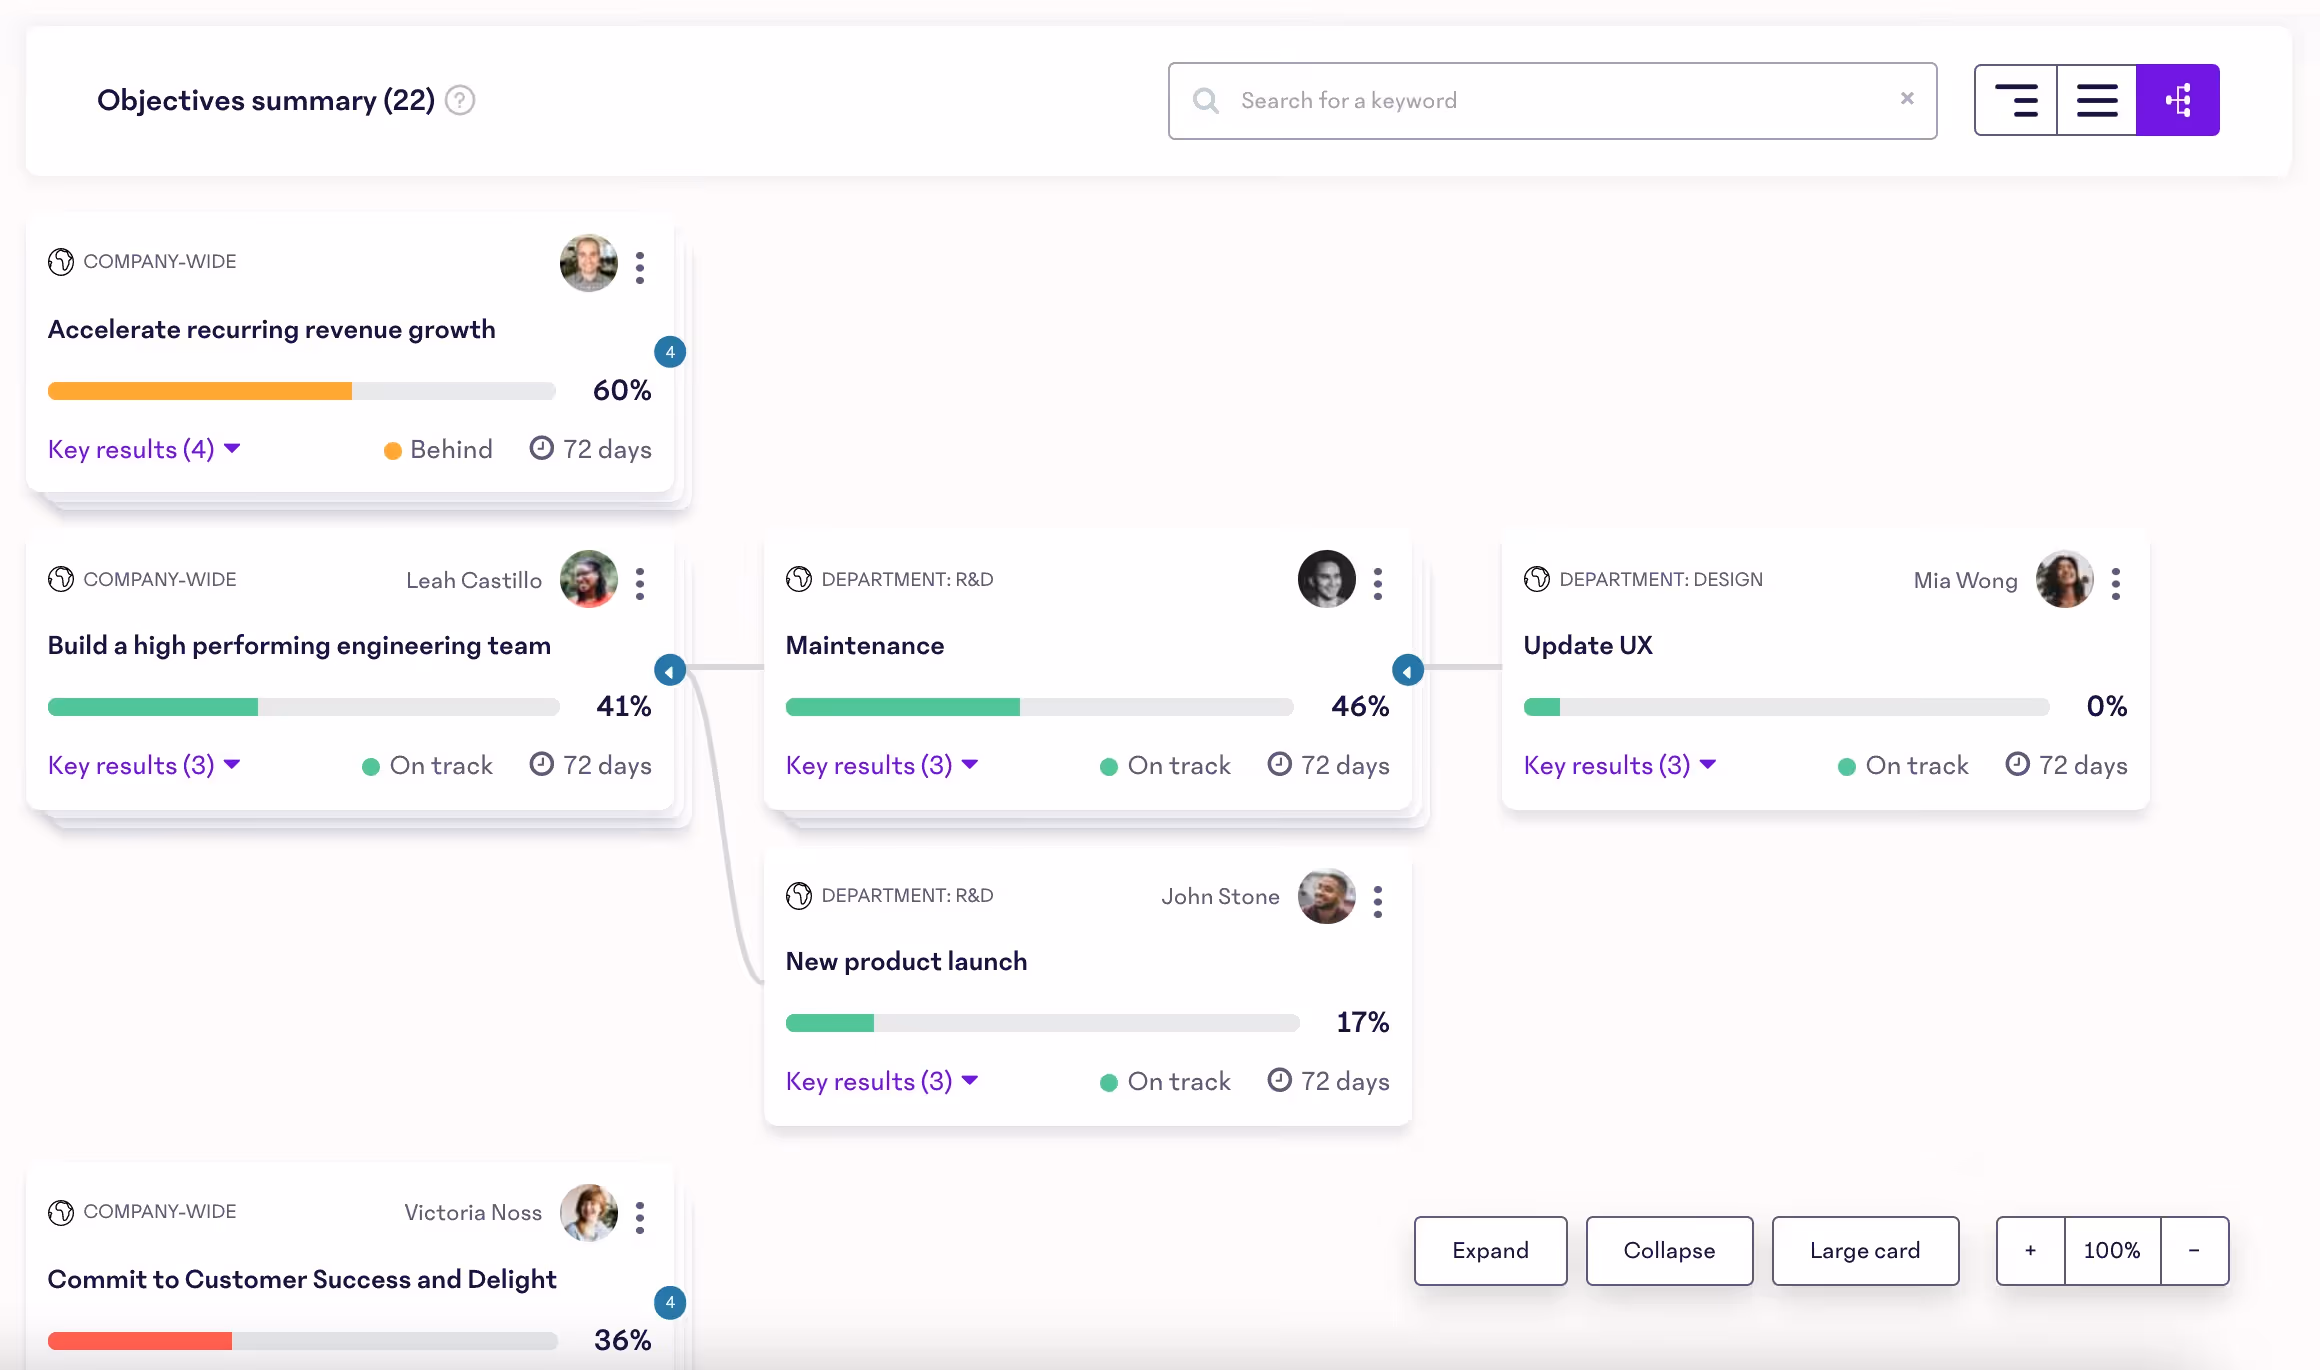This screenshot has height=1370, width=2320.
Task: Switch to Large card layout
Action: click(x=1865, y=1250)
